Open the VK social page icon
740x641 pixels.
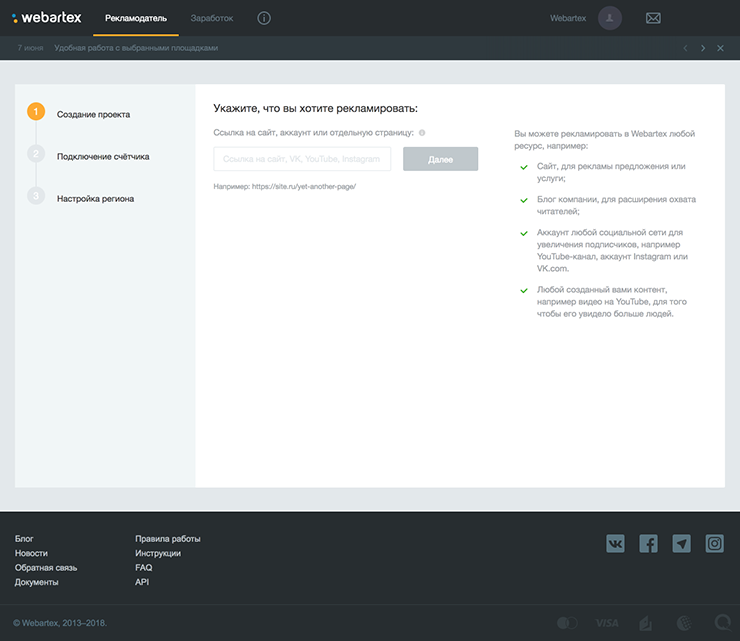615,543
